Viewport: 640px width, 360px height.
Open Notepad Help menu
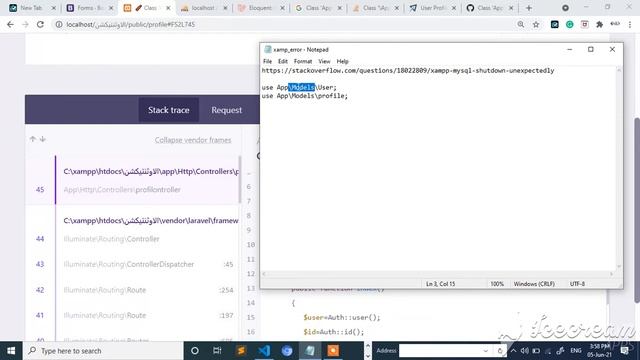coord(342,61)
